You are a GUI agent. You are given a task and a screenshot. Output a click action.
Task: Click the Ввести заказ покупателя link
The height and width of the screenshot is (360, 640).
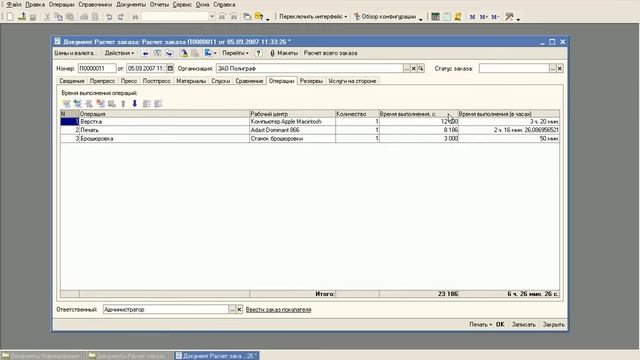tap(278, 310)
